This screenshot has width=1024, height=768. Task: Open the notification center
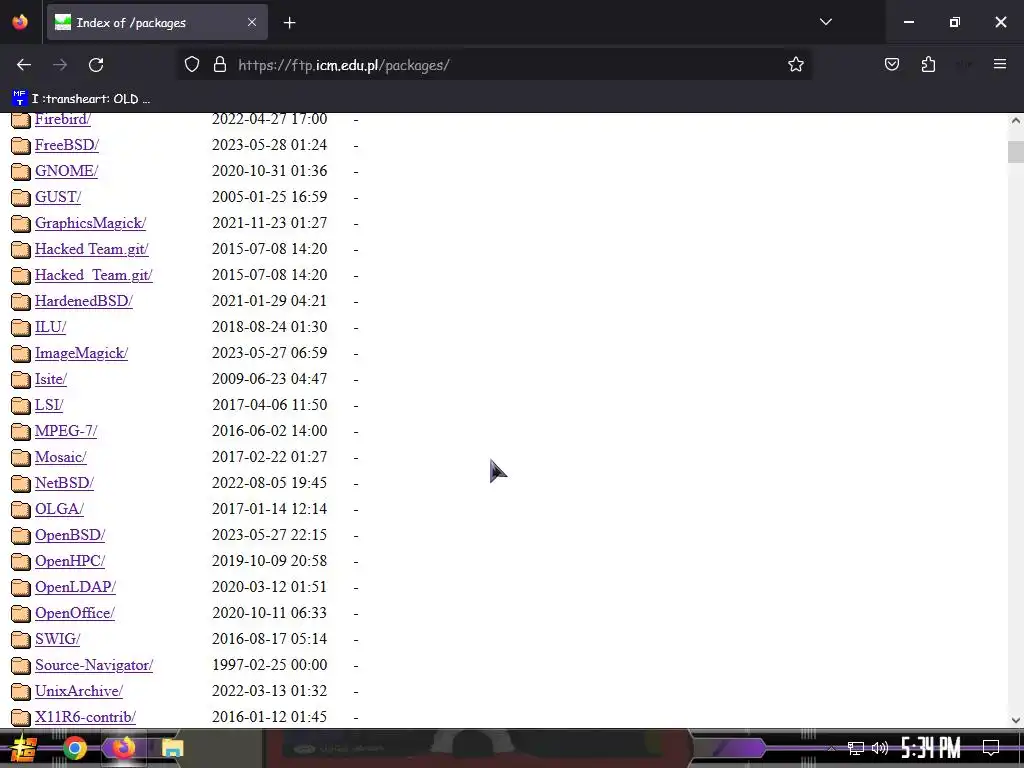(x=991, y=748)
